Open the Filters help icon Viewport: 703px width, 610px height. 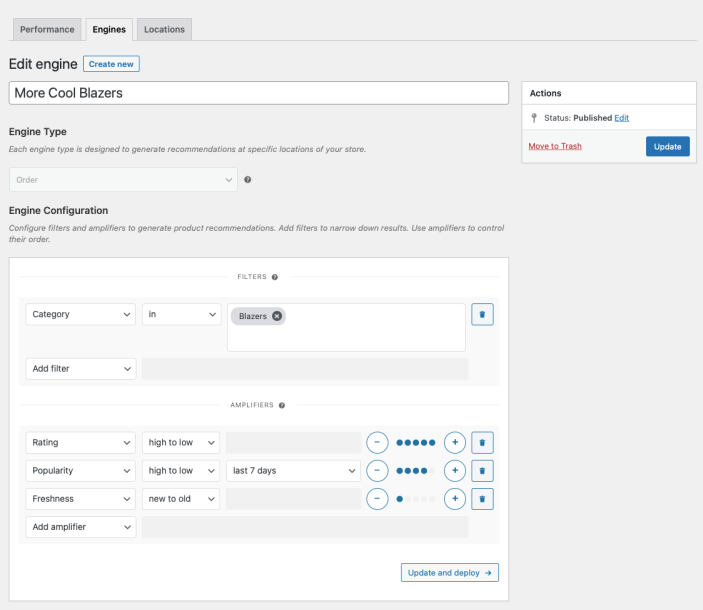[x=275, y=277]
